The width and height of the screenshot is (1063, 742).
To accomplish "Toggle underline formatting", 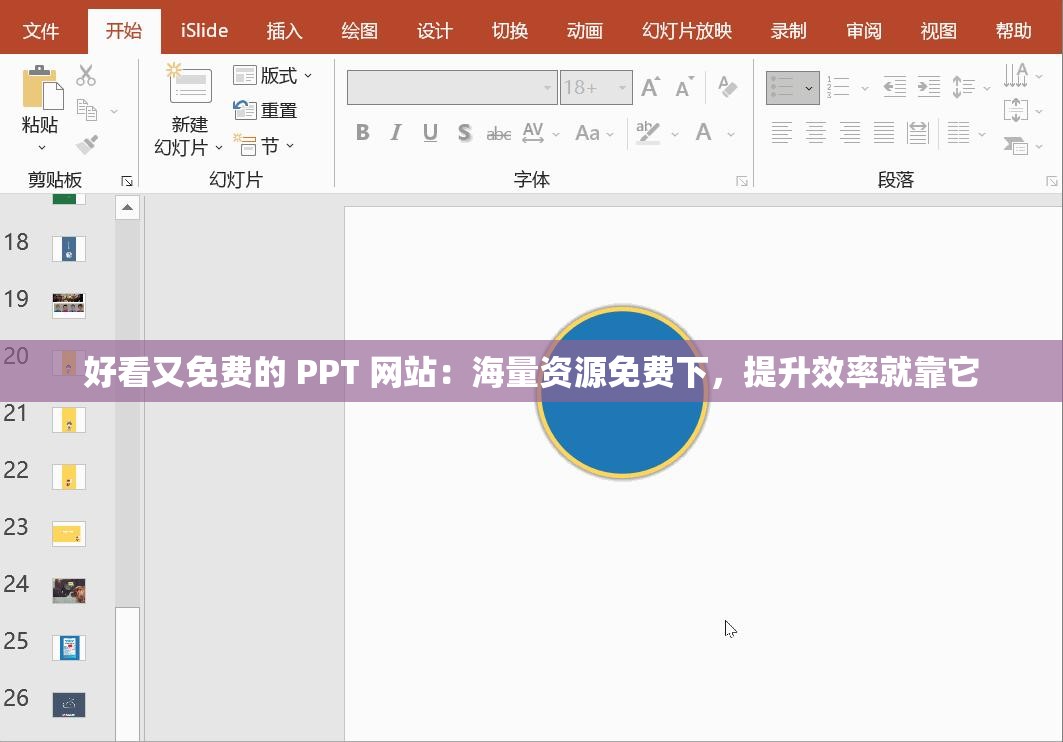I will (430, 132).
